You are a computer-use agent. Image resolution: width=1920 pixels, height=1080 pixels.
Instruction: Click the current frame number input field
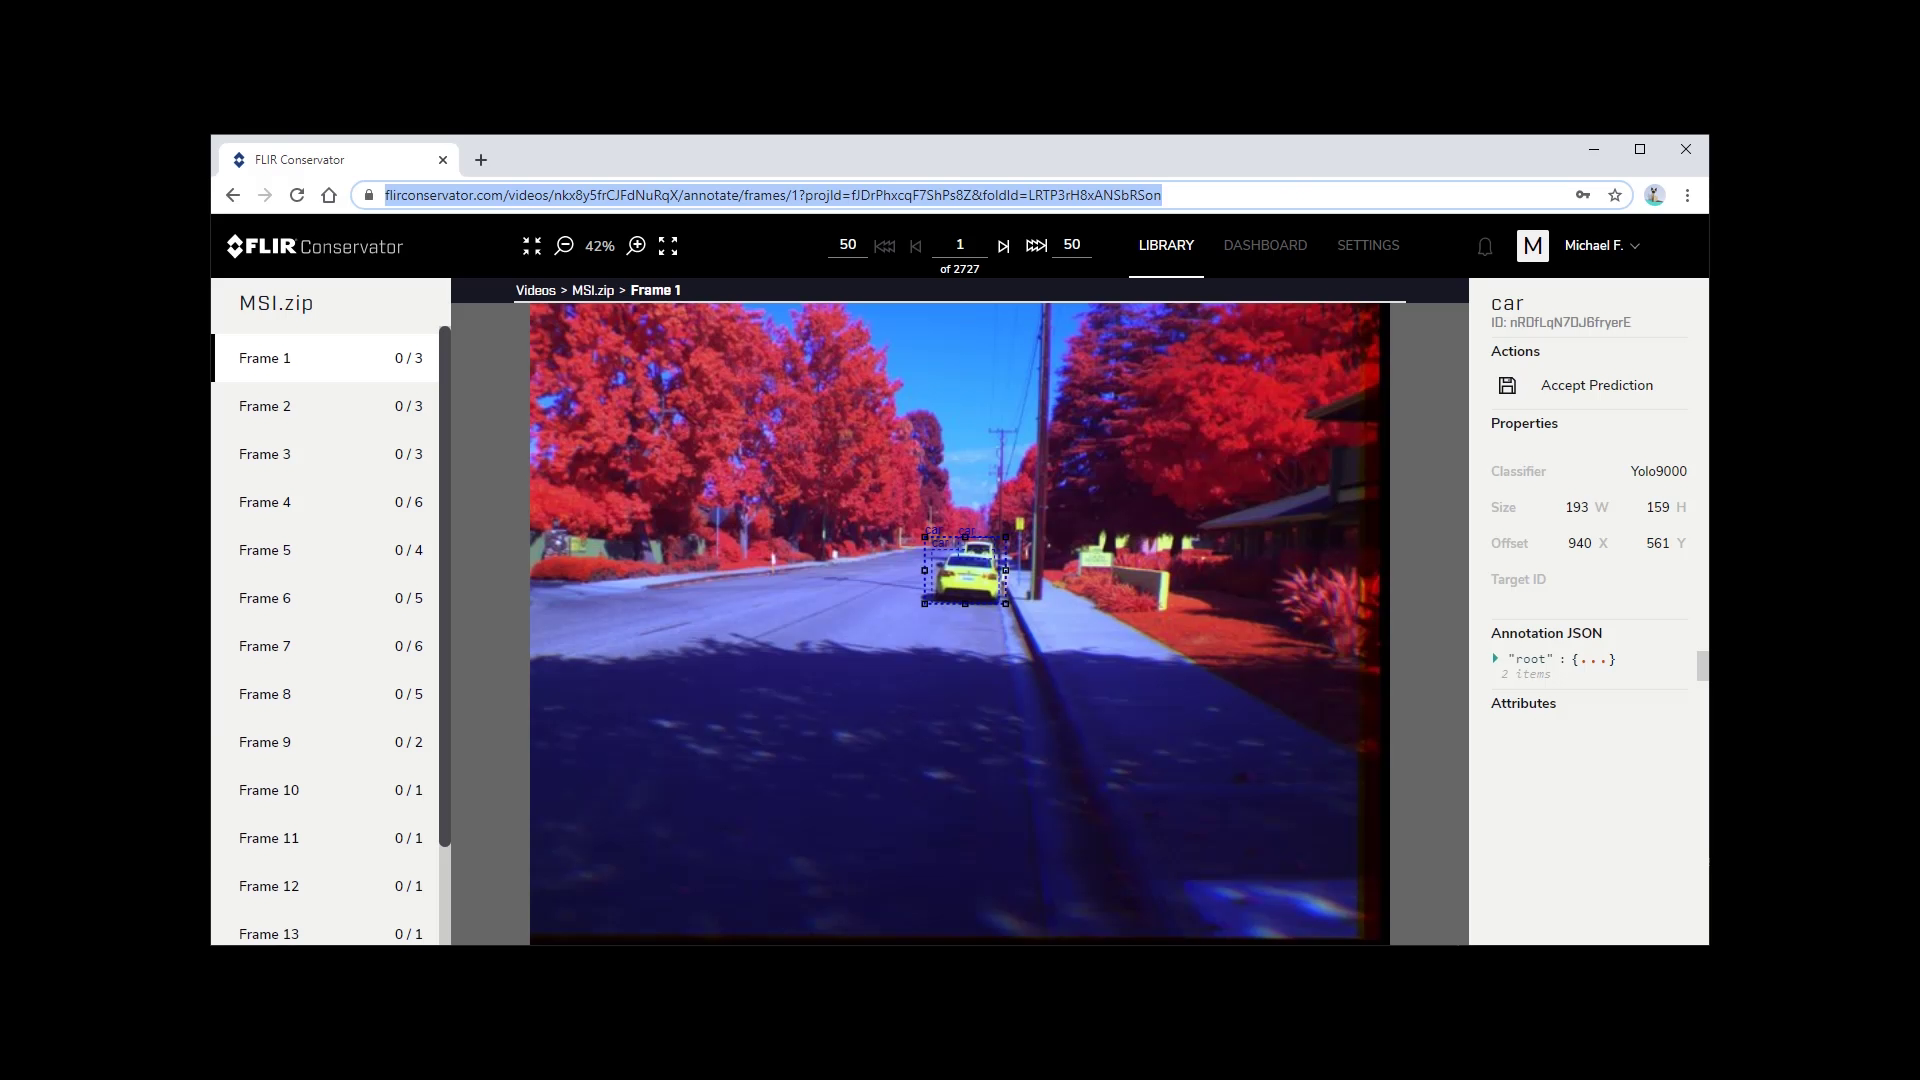click(x=959, y=244)
